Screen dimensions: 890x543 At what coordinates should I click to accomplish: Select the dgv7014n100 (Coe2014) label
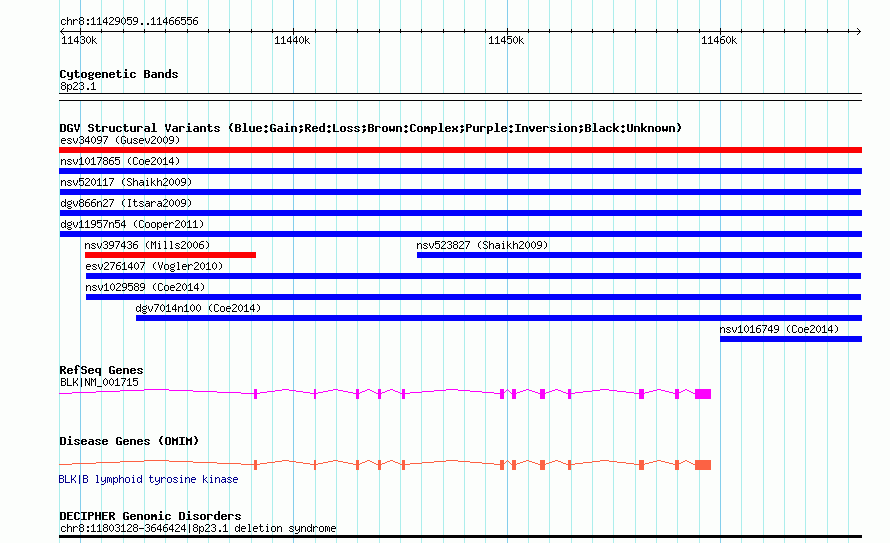pos(198,308)
